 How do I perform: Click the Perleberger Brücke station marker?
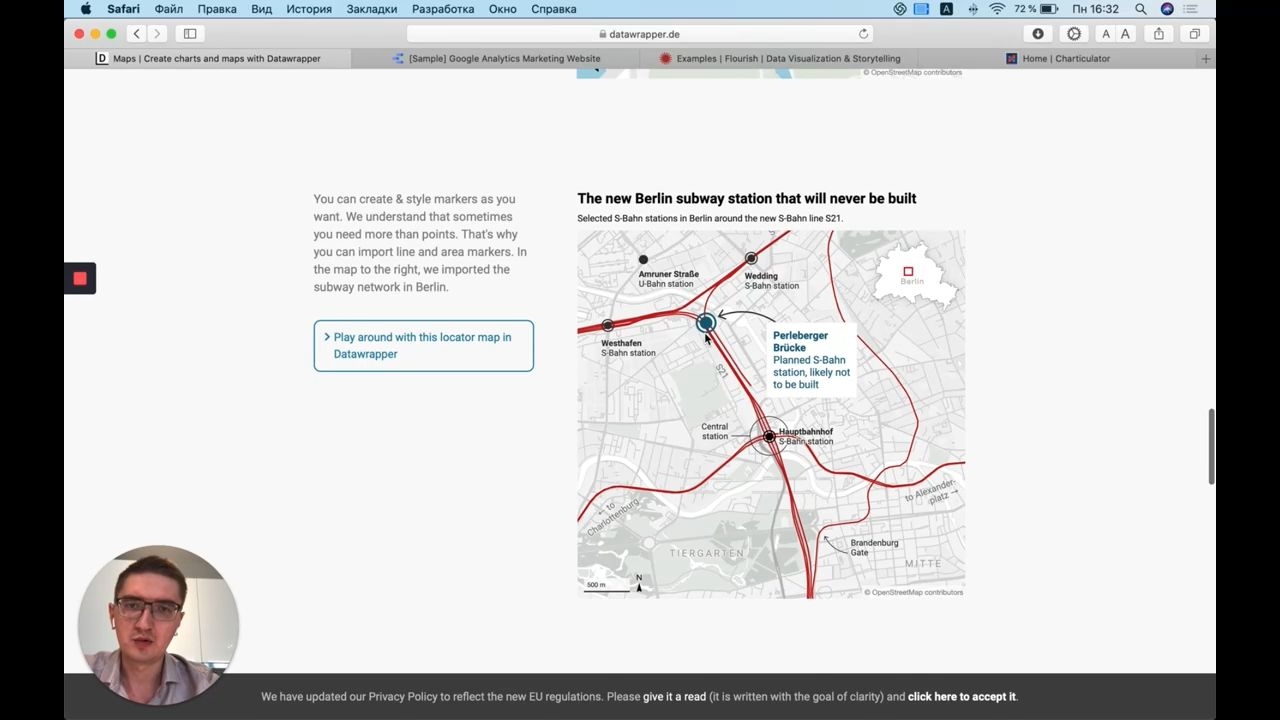tap(706, 322)
